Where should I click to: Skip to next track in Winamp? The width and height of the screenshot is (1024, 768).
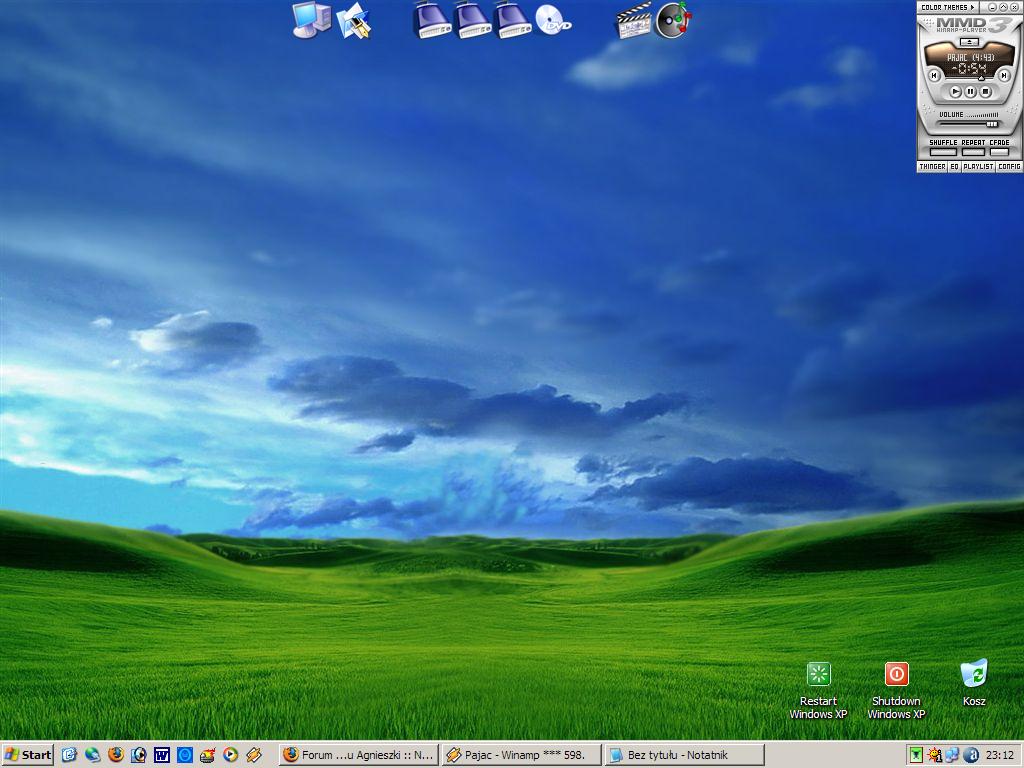point(1004,75)
